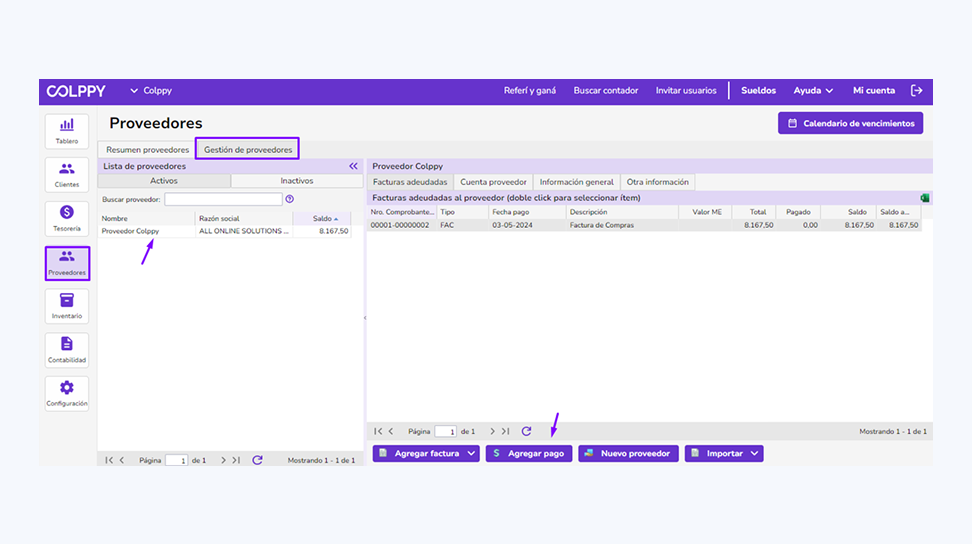Go to first page of invoices table
Image resolution: width=972 pixels, height=544 pixels.
[378, 431]
